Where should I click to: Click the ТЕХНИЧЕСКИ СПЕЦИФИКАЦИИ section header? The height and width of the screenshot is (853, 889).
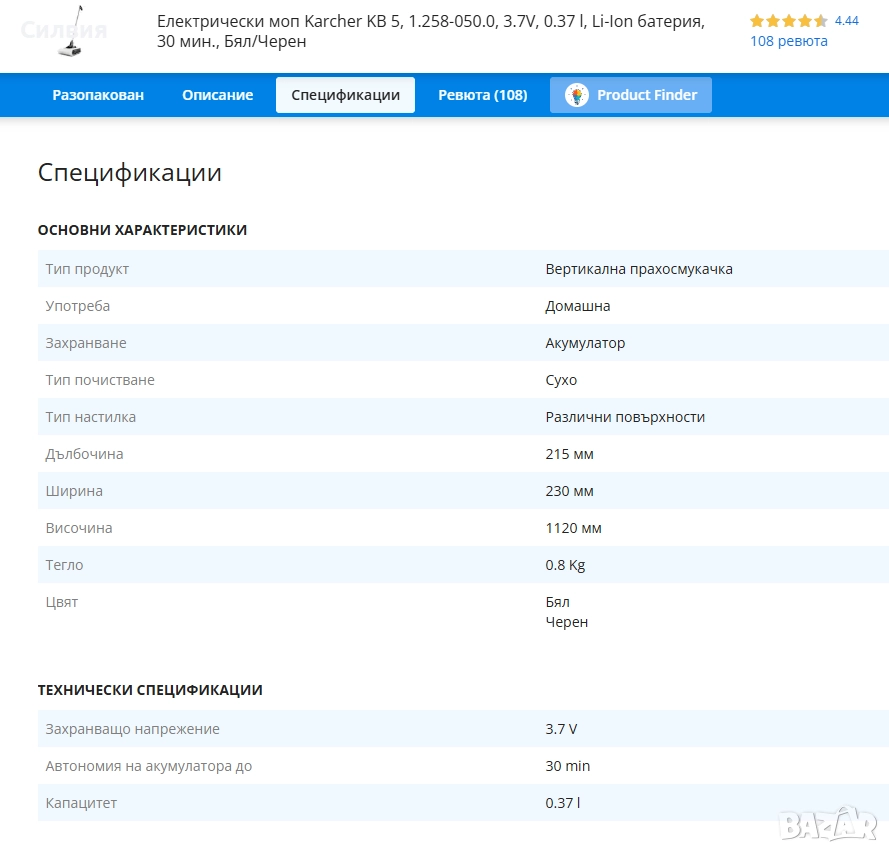click(x=150, y=690)
